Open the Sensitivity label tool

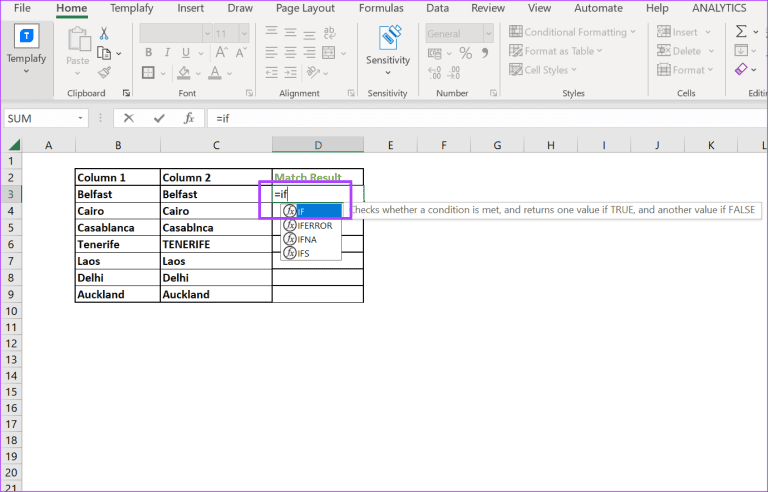click(388, 45)
